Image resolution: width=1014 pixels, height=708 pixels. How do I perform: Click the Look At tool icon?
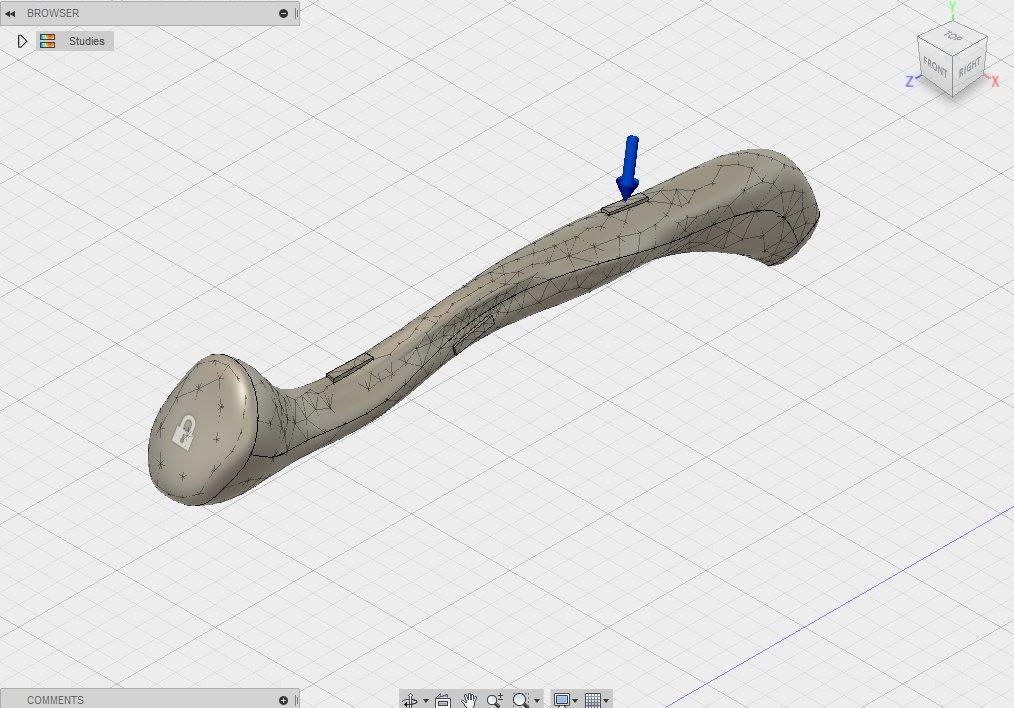443,700
